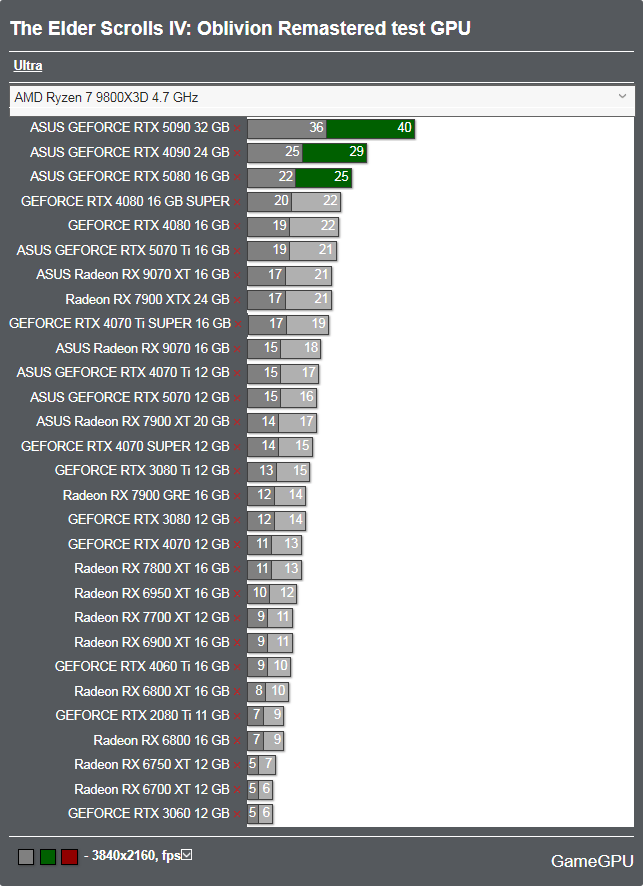Click the Radeon RX 6700 XT 12 GB label
The height and width of the screenshot is (886, 643).
pyautogui.click(x=152, y=789)
